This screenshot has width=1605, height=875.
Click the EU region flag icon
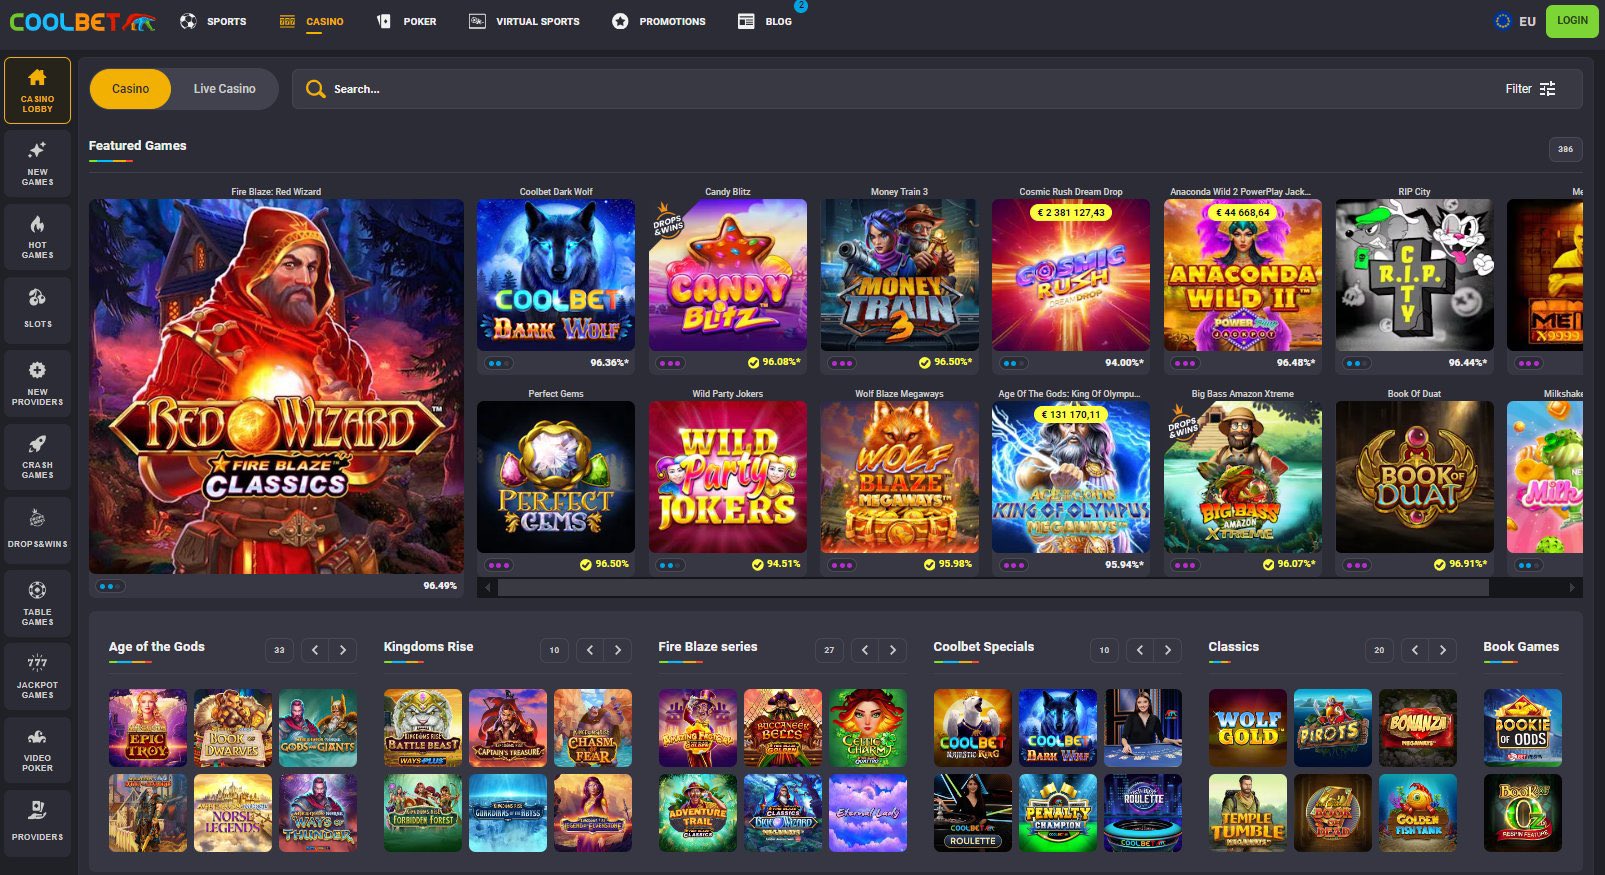(x=1502, y=21)
